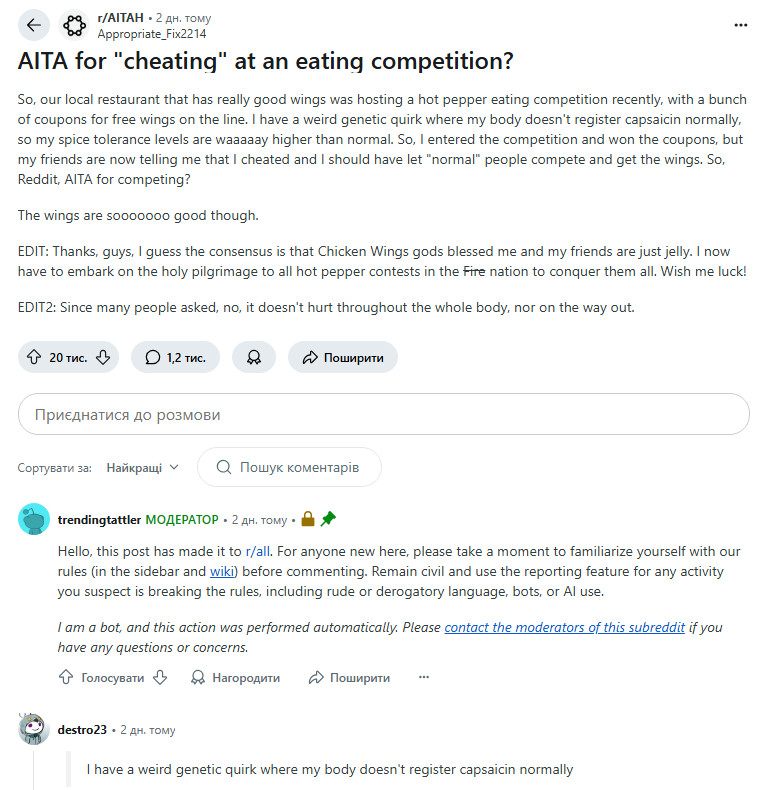Open the post options three-dot menu
Viewport: 758px width, 790px height.
tap(740, 25)
